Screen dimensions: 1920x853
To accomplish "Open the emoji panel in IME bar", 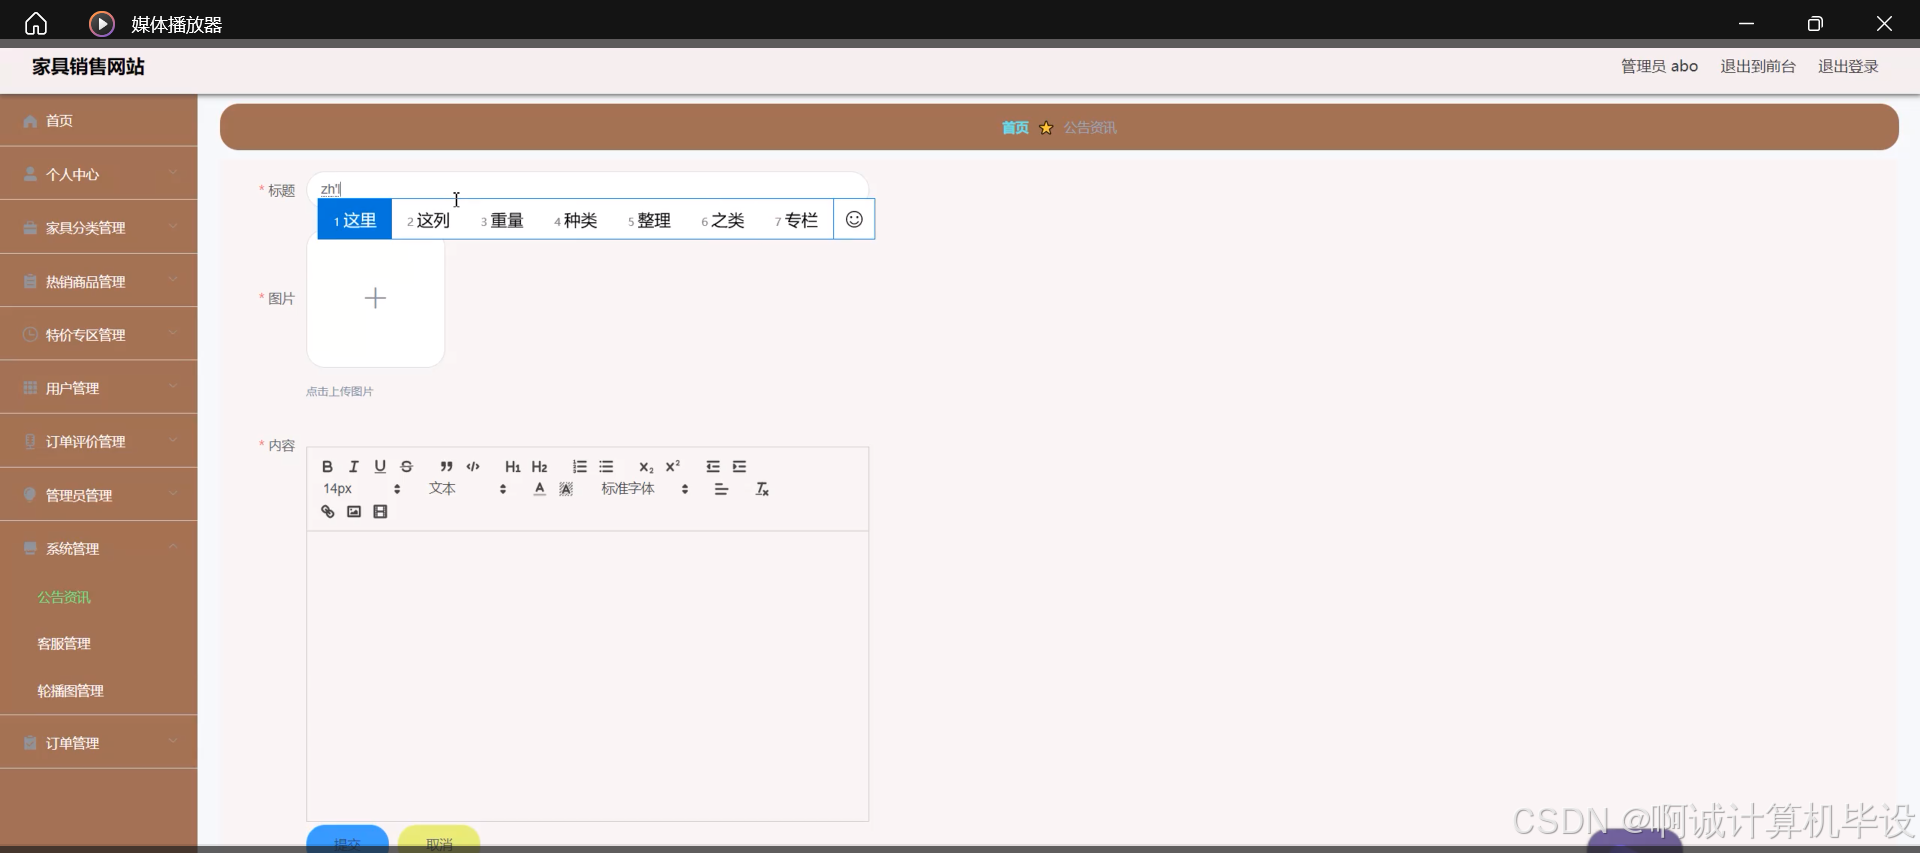I will coord(854,219).
